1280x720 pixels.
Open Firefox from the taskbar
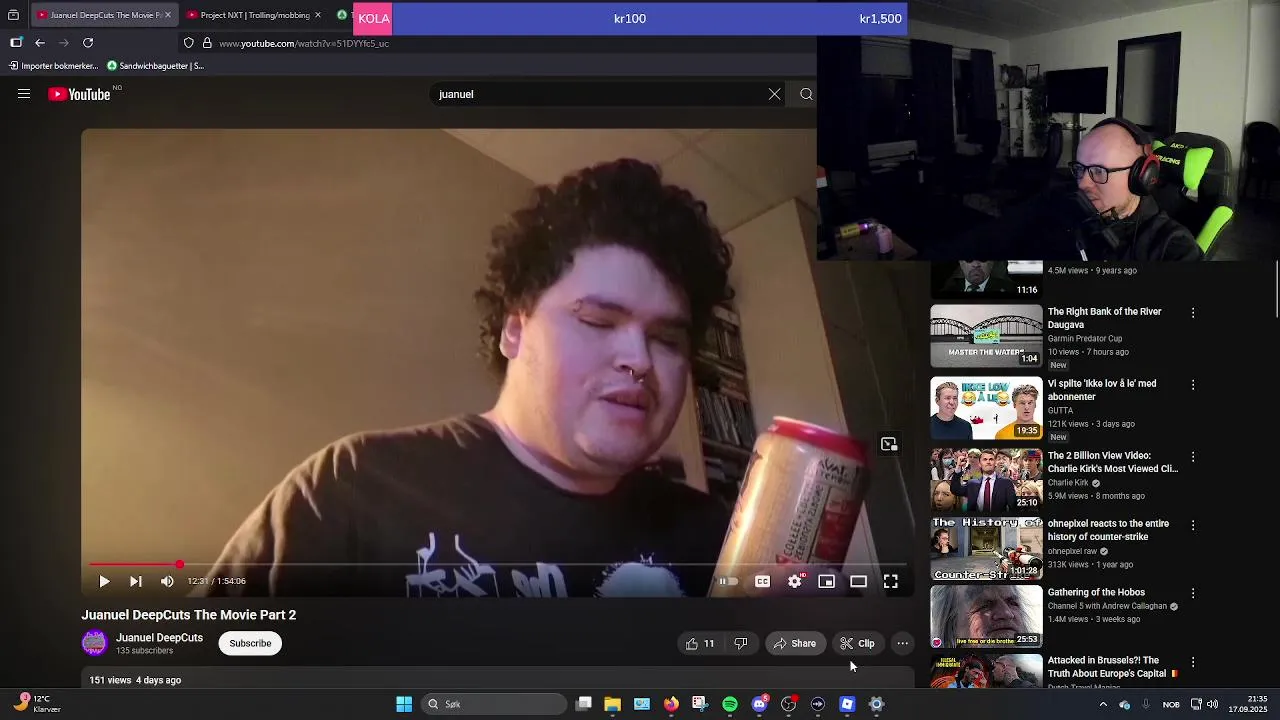(x=671, y=704)
